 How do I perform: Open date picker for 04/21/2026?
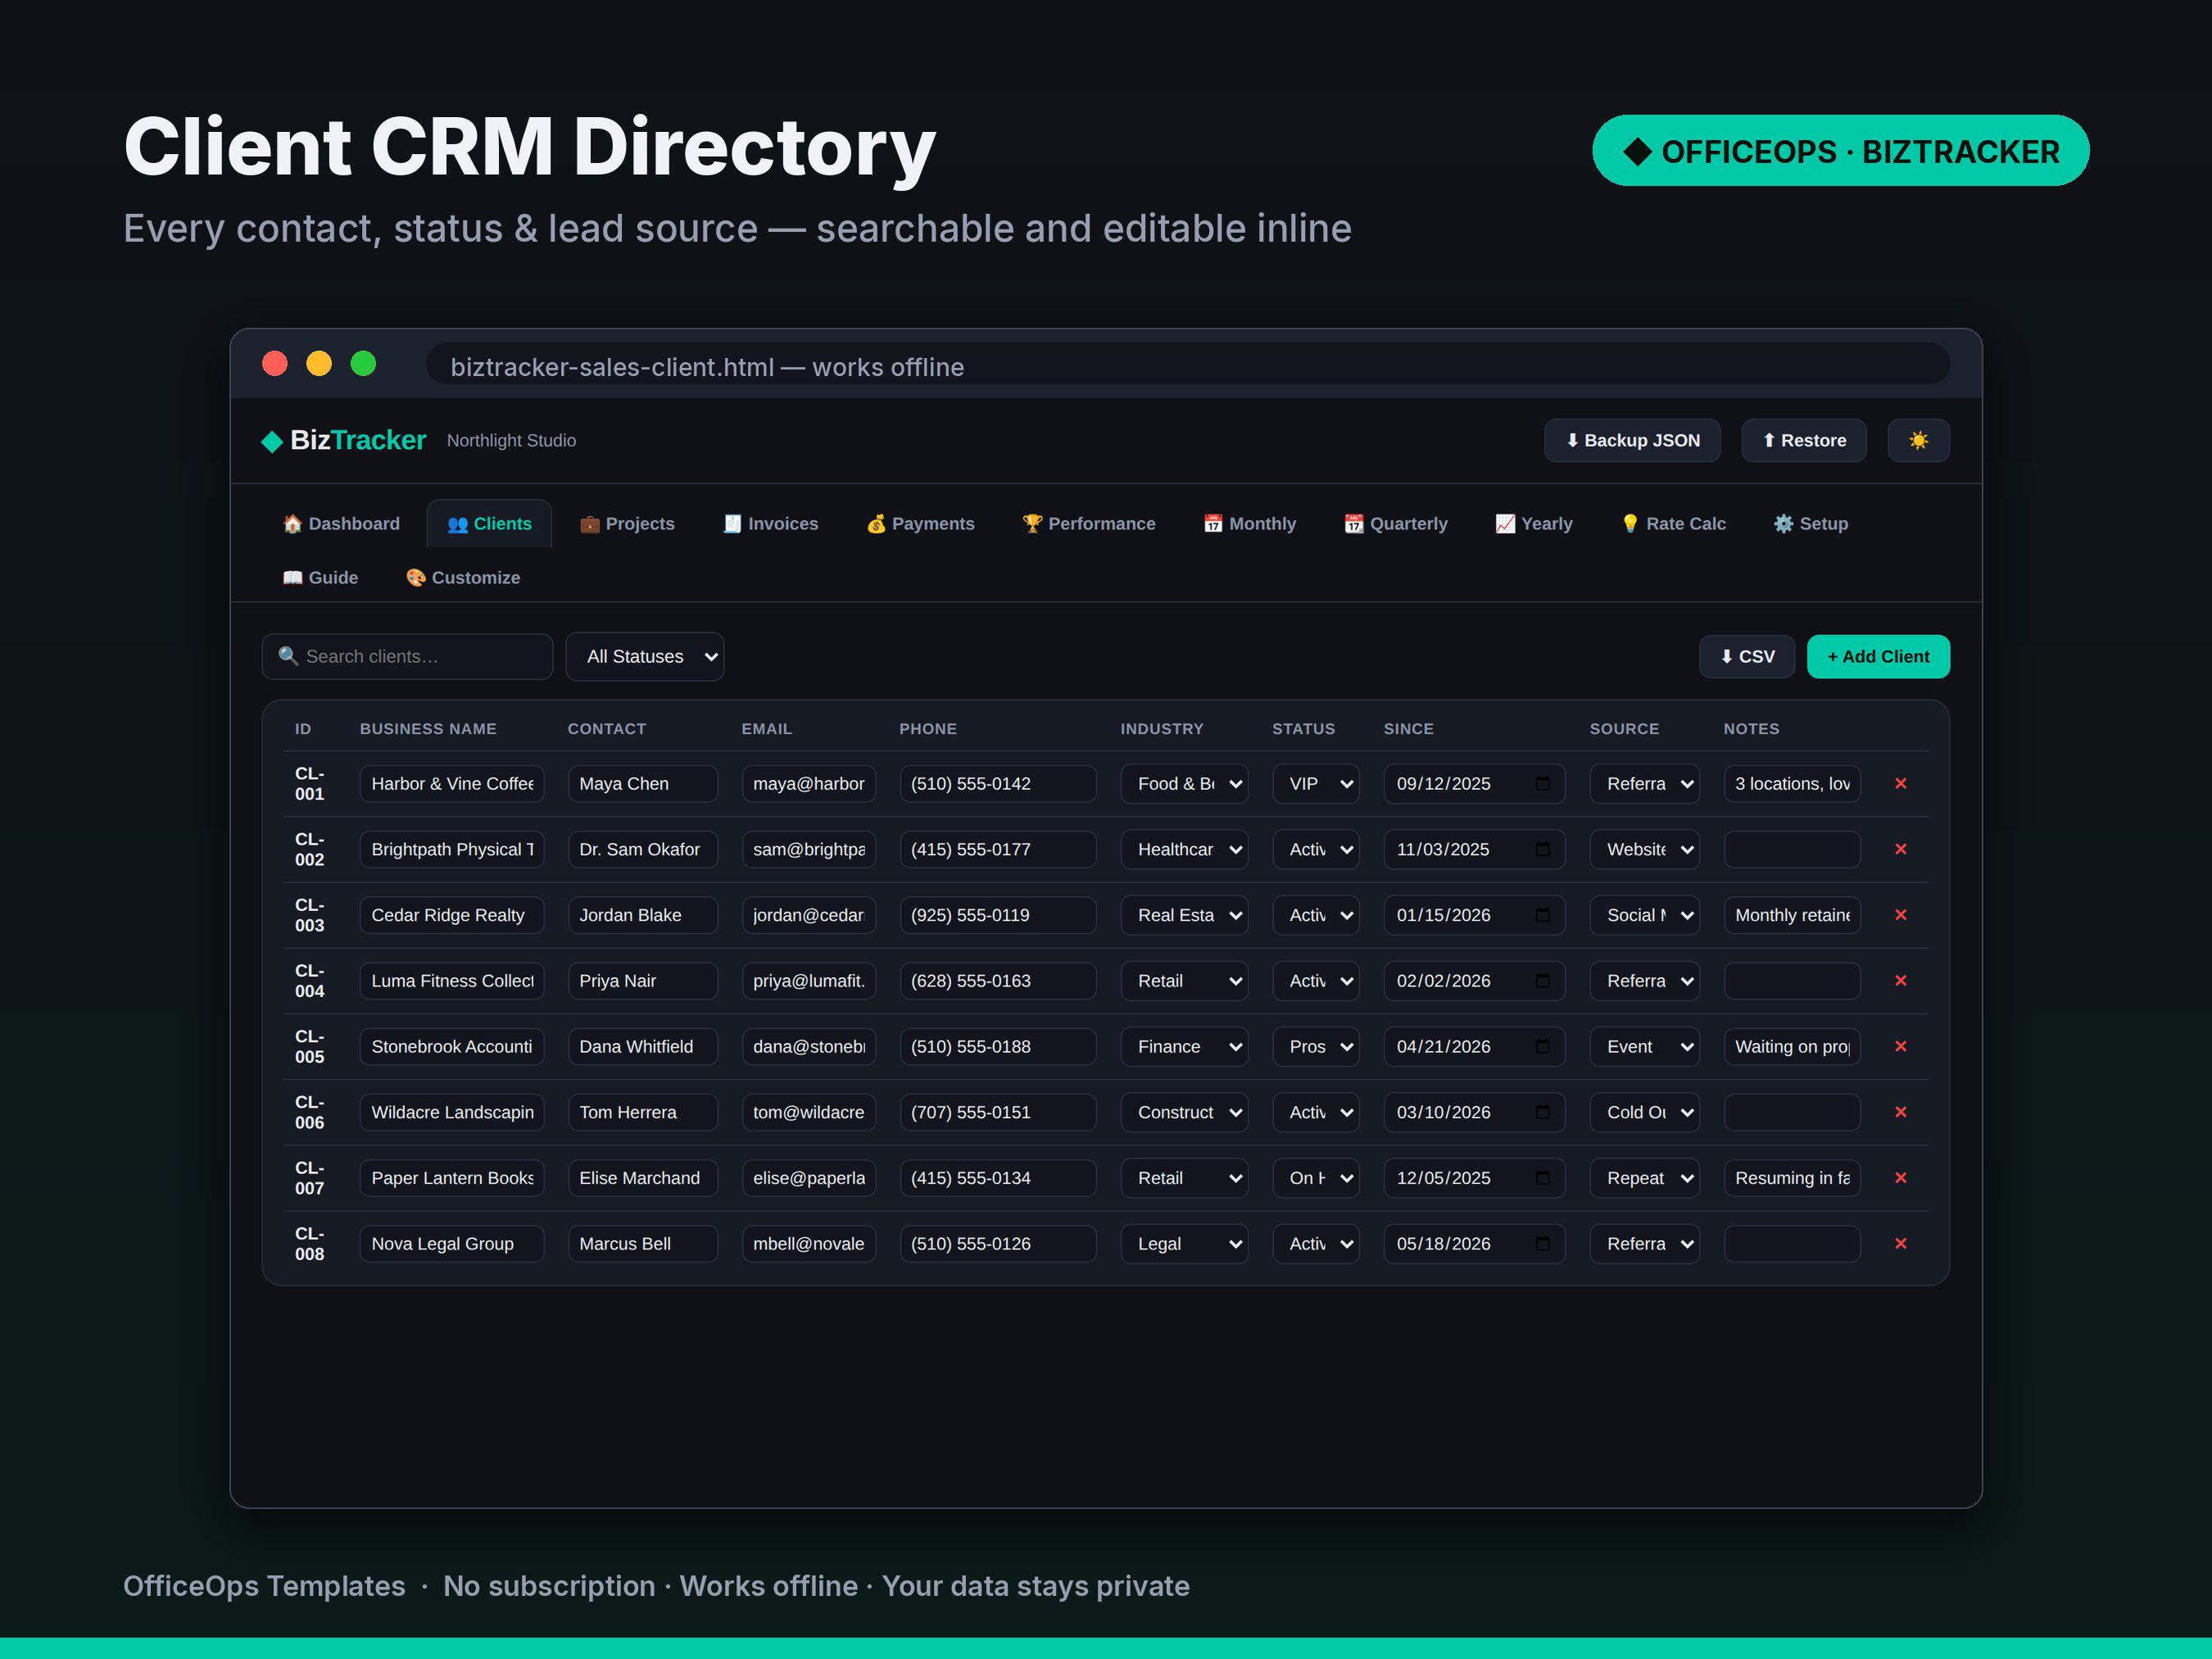[1542, 1046]
